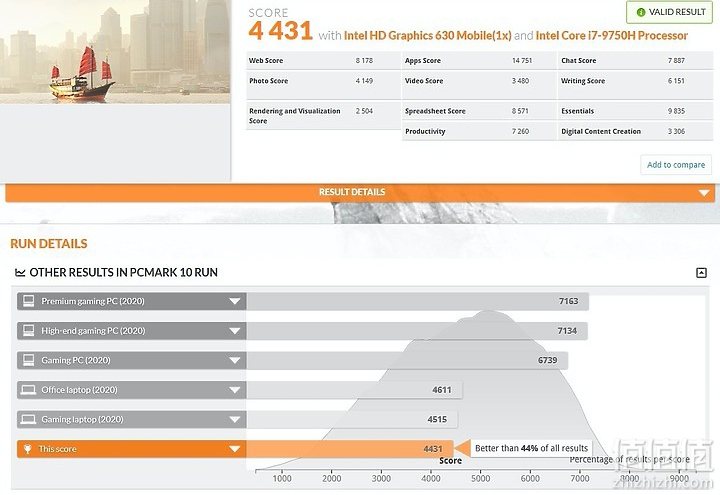Click the Spreadsheet Score row
Viewport: 720px width, 495px height.
(479, 111)
